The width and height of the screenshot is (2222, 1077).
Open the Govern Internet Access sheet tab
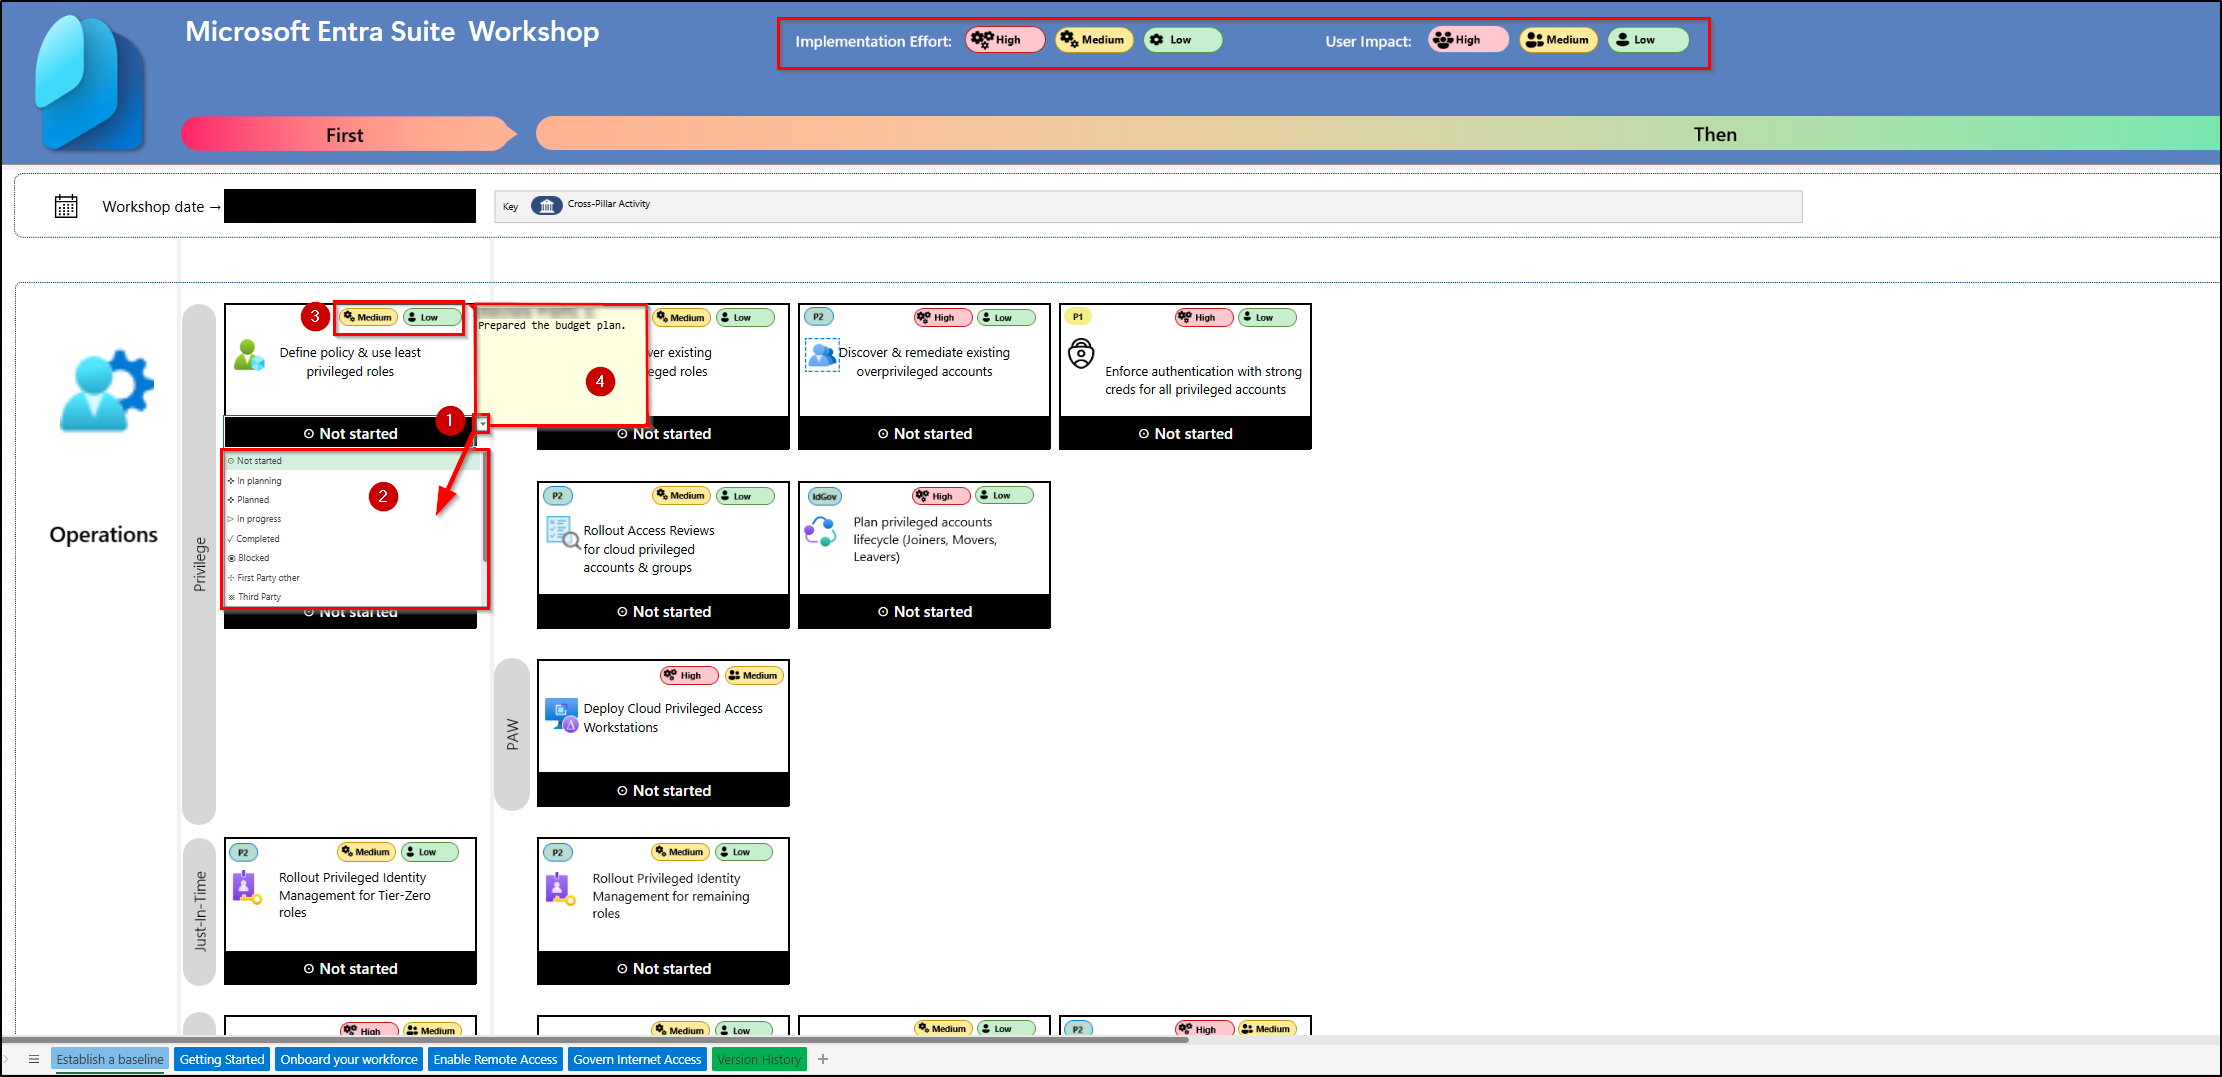(637, 1059)
